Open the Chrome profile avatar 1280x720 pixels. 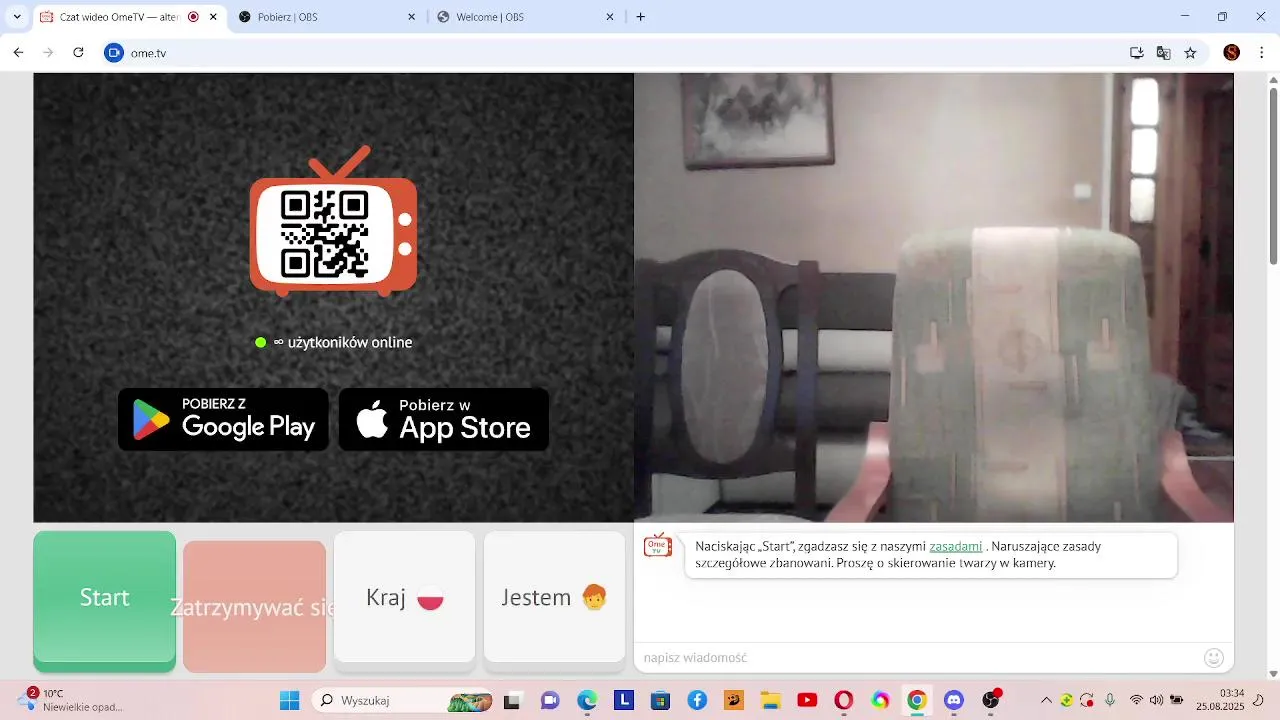[x=1232, y=53]
